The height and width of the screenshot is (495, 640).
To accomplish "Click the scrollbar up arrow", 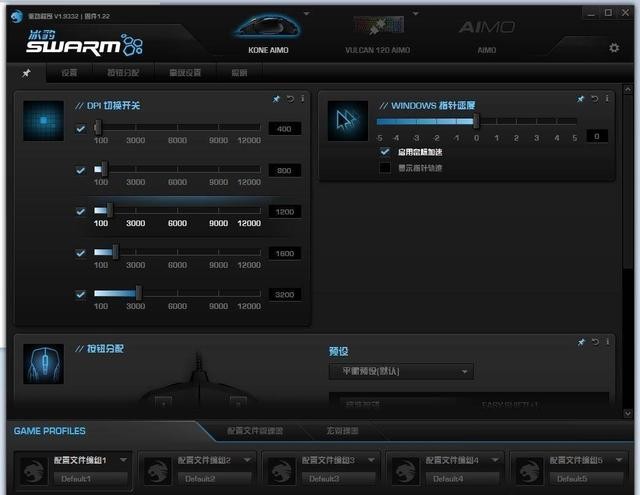I will [x=628, y=89].
